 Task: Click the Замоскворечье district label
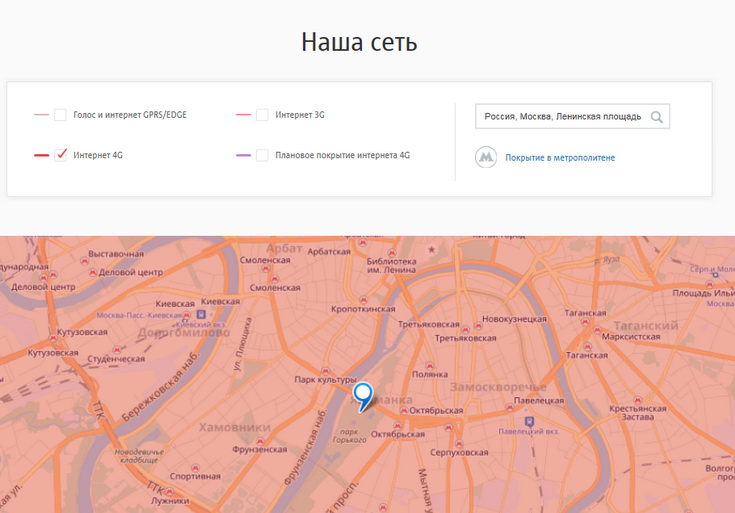498,387
